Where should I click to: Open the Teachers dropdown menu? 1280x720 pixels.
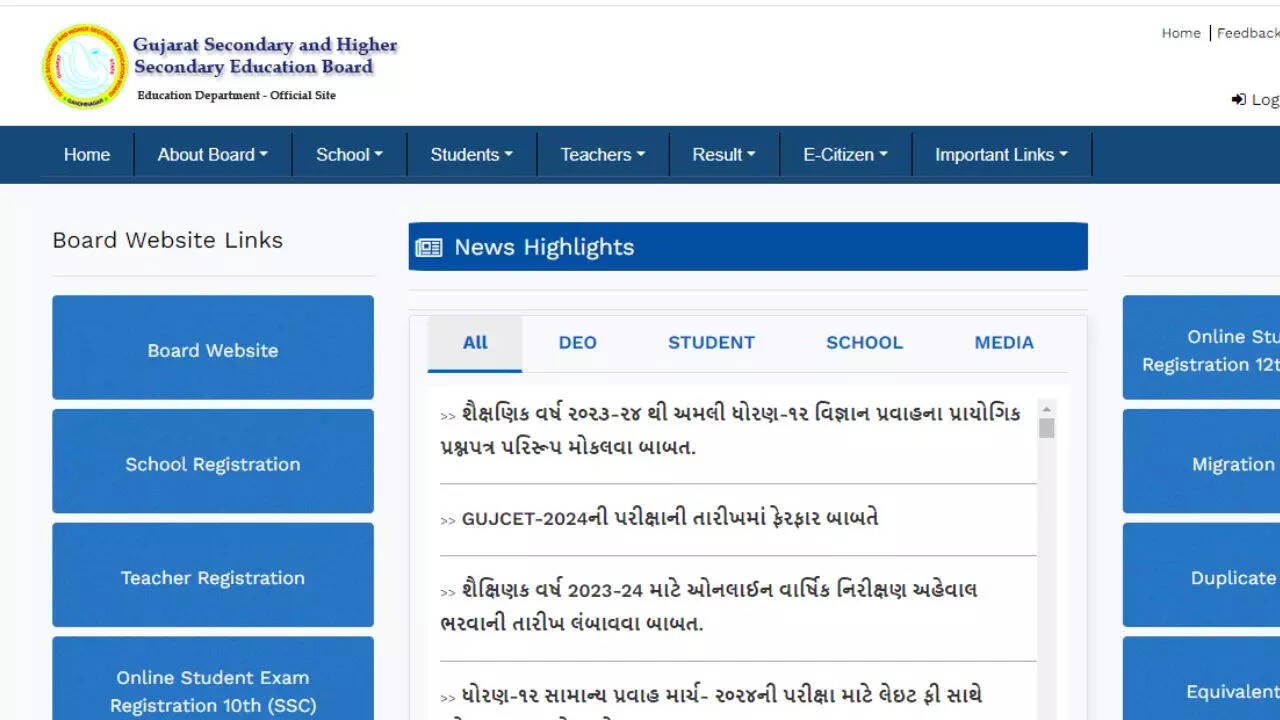point(602,155)
